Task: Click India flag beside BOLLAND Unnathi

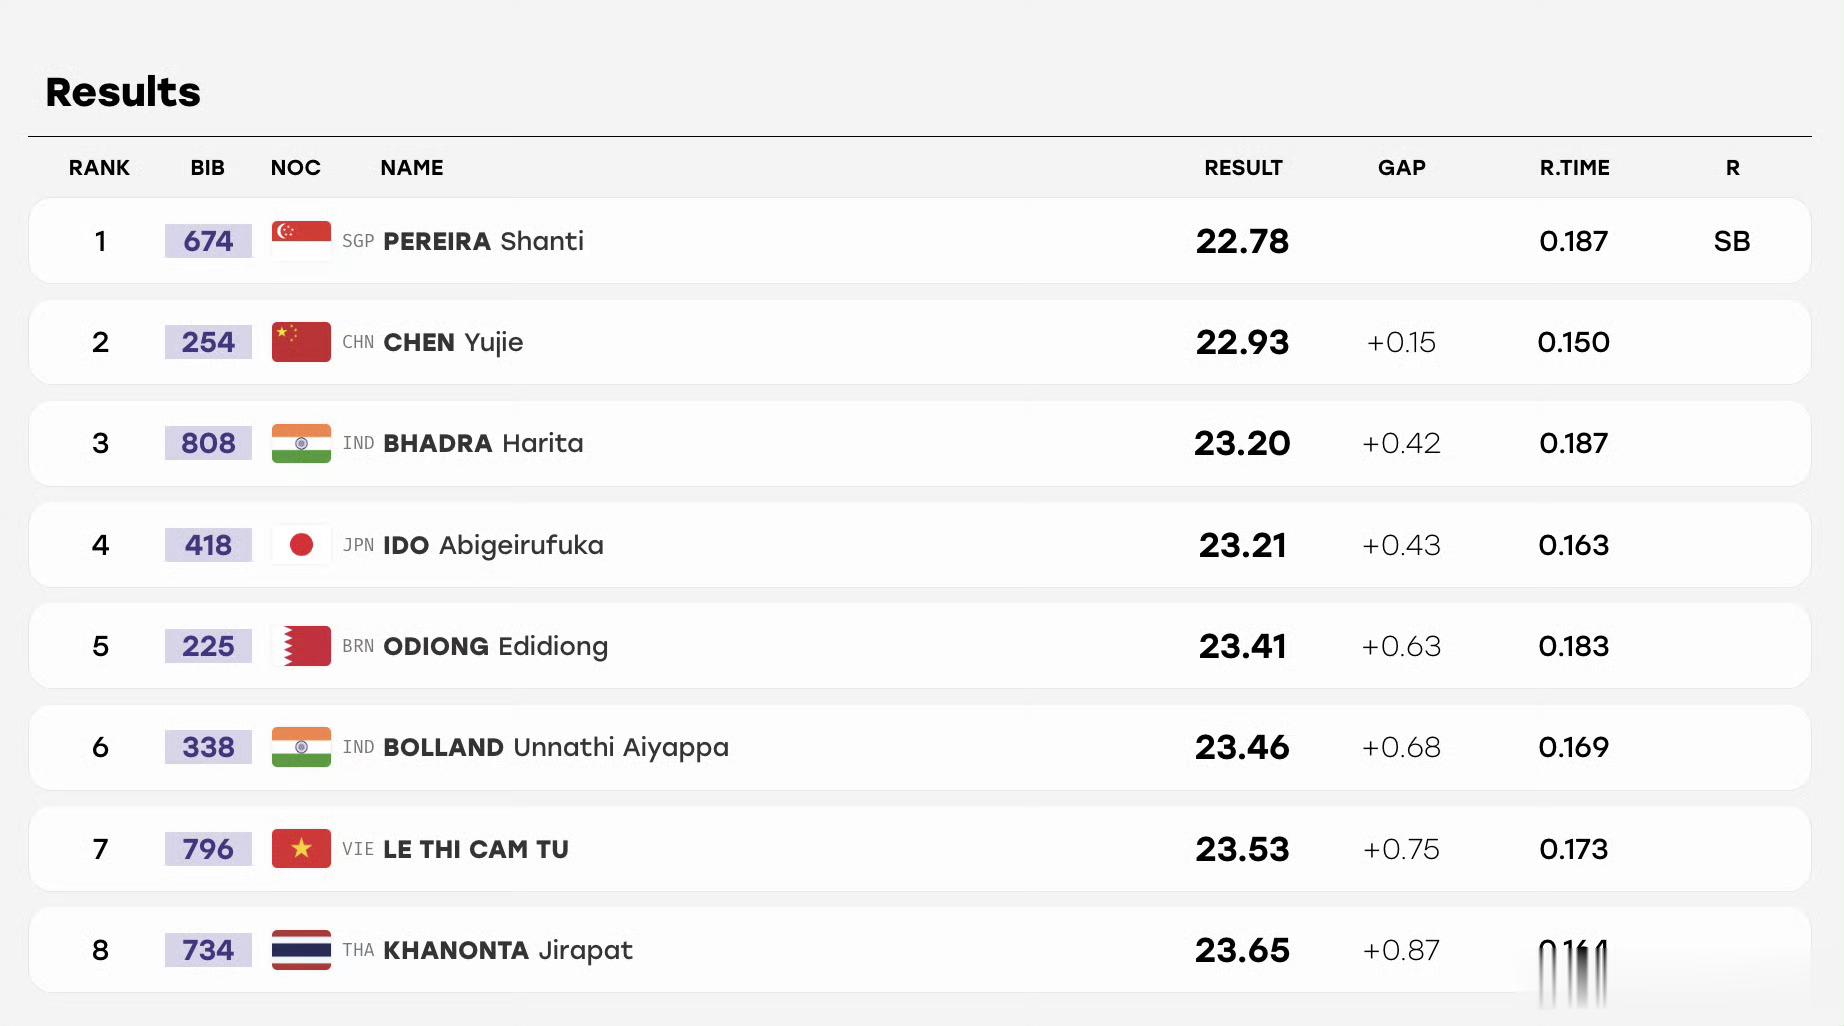Action: tap(301, 747)
